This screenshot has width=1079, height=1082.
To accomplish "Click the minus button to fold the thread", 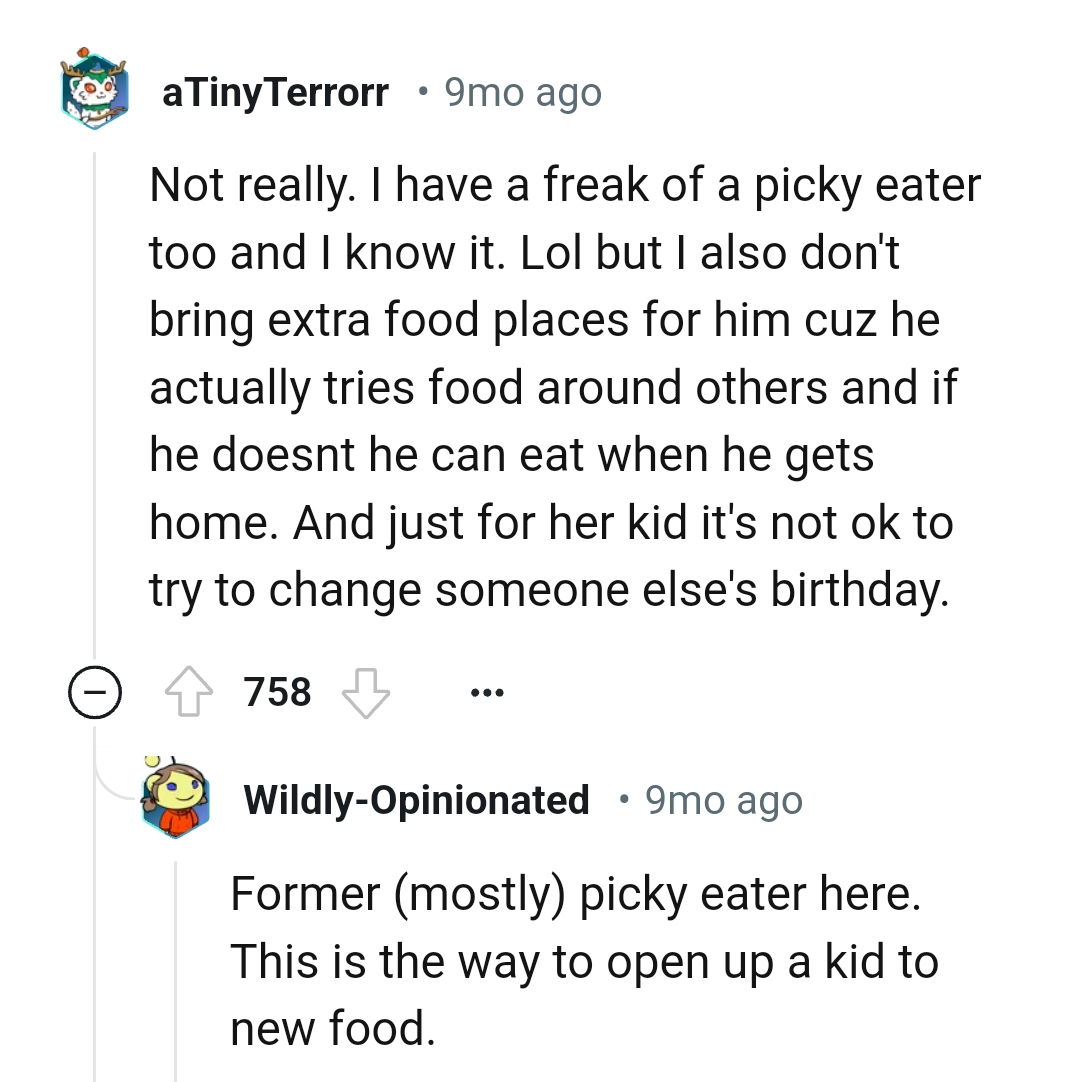I will 95,690.
